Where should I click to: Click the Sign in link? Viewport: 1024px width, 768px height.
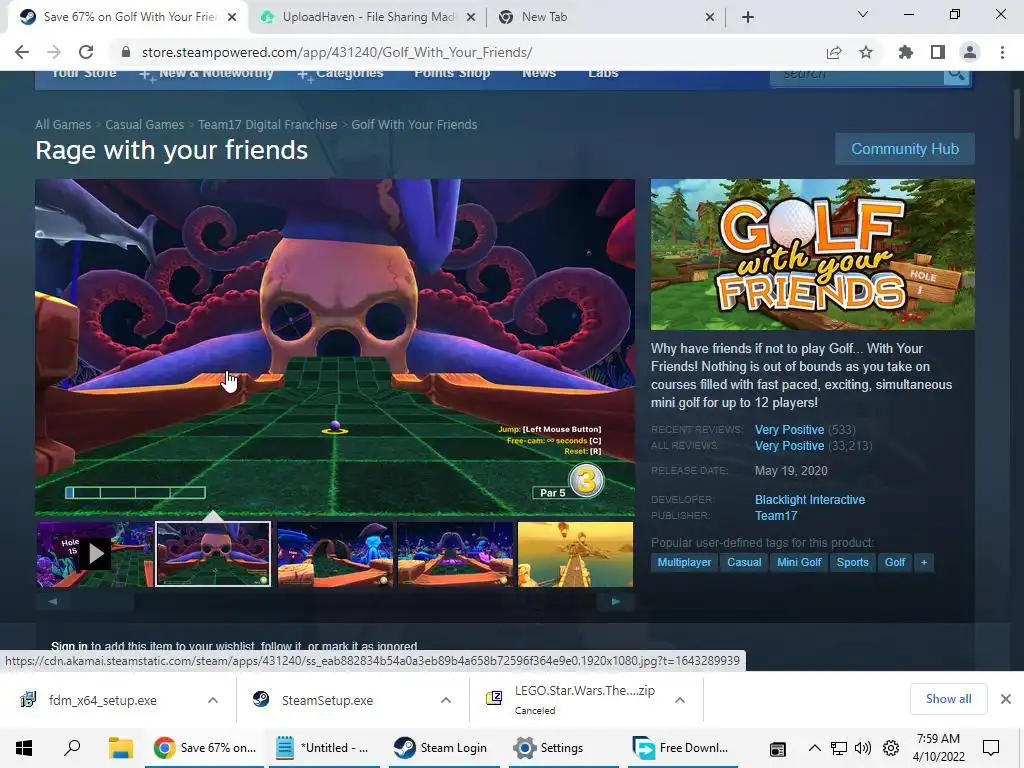(x=69, y=647)
